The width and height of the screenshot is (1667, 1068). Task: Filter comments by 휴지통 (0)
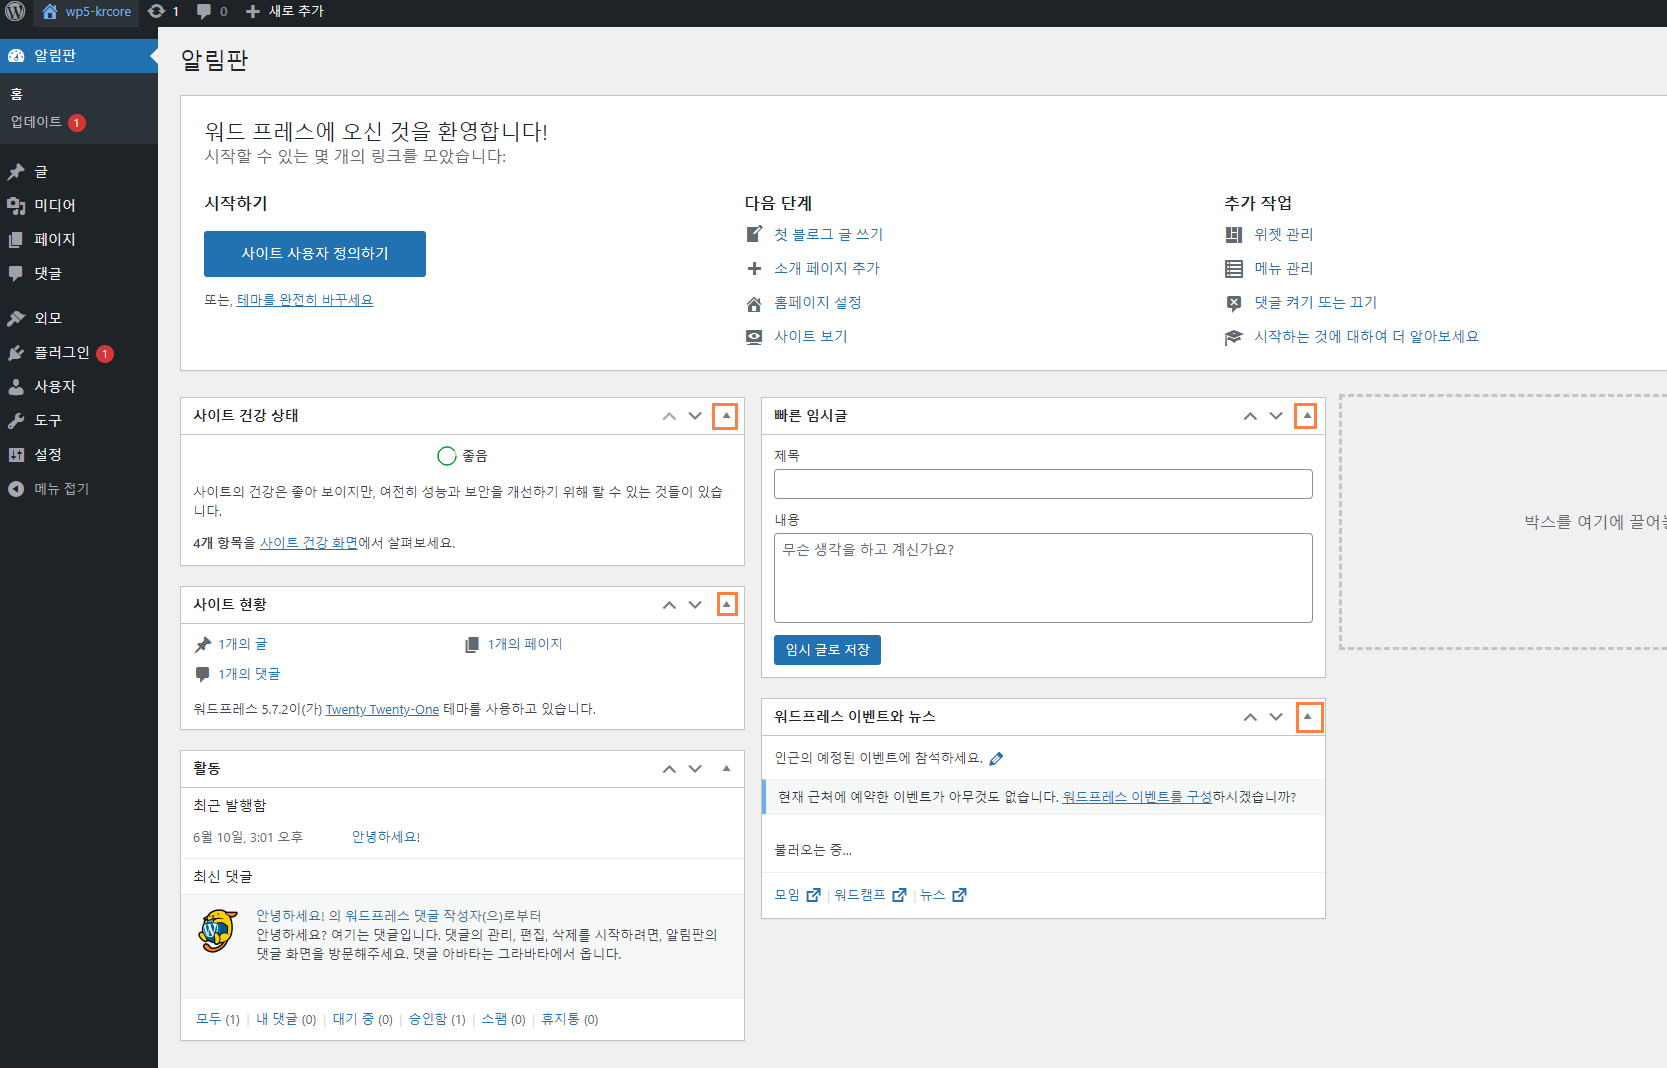tap(570, 1019)
